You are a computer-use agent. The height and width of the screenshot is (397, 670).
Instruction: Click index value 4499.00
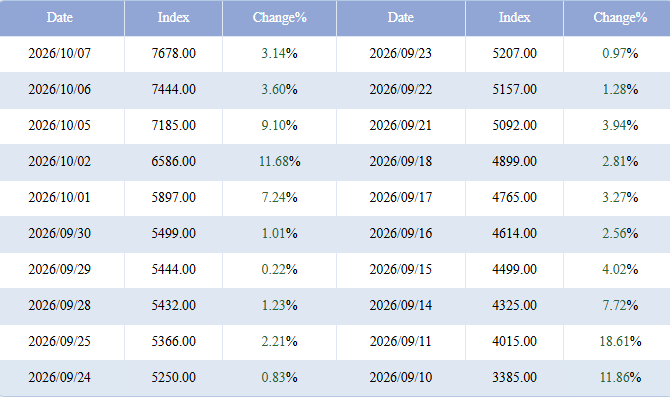pos(514,269)
